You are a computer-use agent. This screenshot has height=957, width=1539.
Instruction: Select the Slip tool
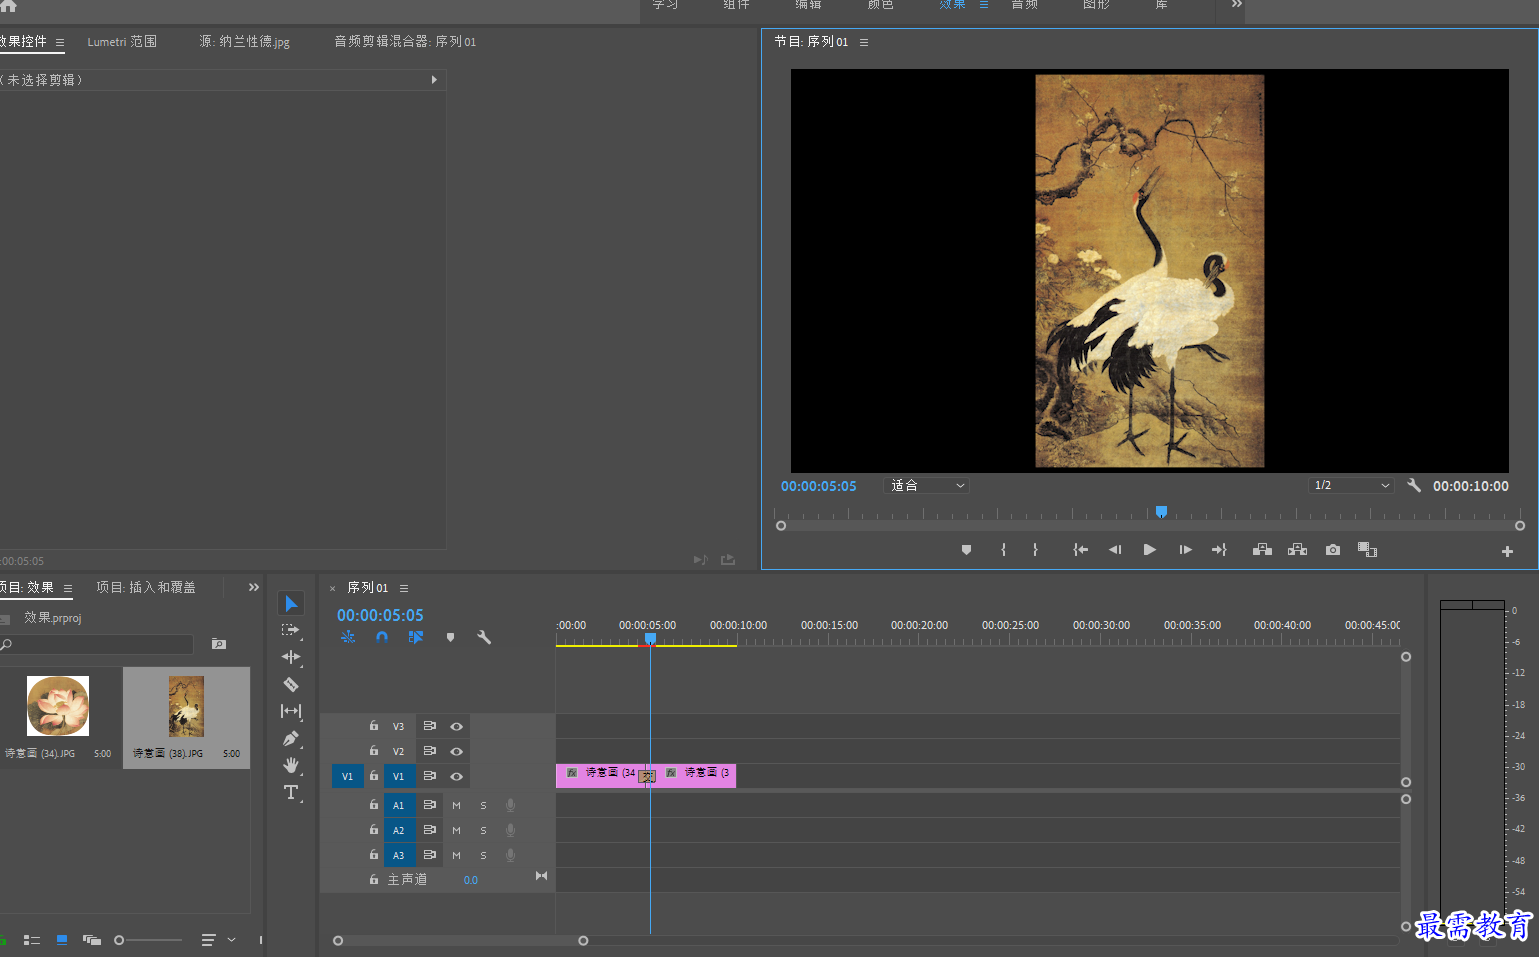pyautogui.click(x=291, y=711)
